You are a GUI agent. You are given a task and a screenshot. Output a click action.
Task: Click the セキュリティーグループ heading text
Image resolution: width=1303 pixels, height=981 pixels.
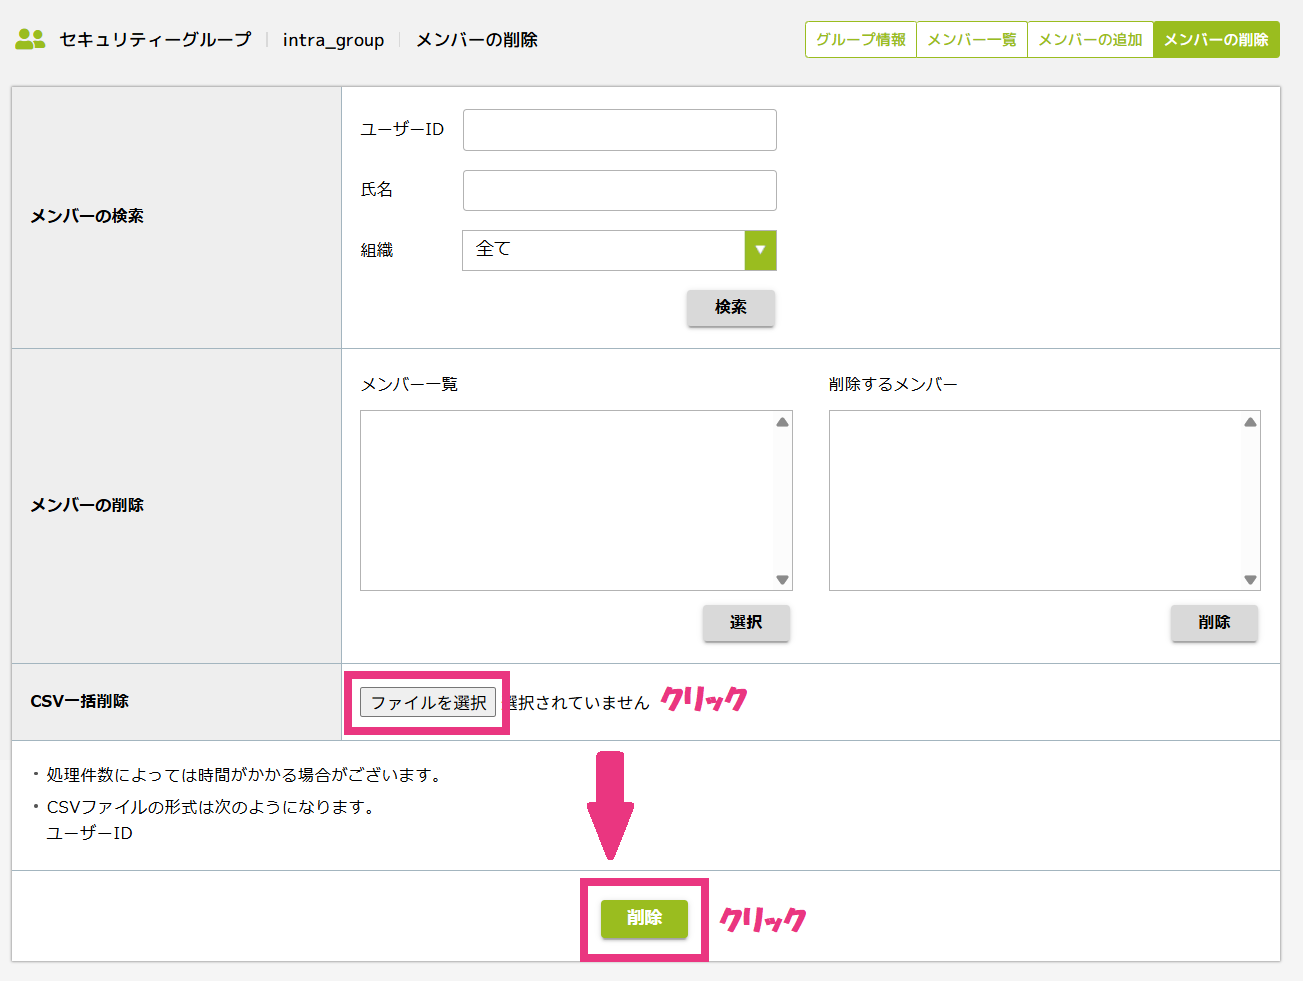[x=155, y=40]
